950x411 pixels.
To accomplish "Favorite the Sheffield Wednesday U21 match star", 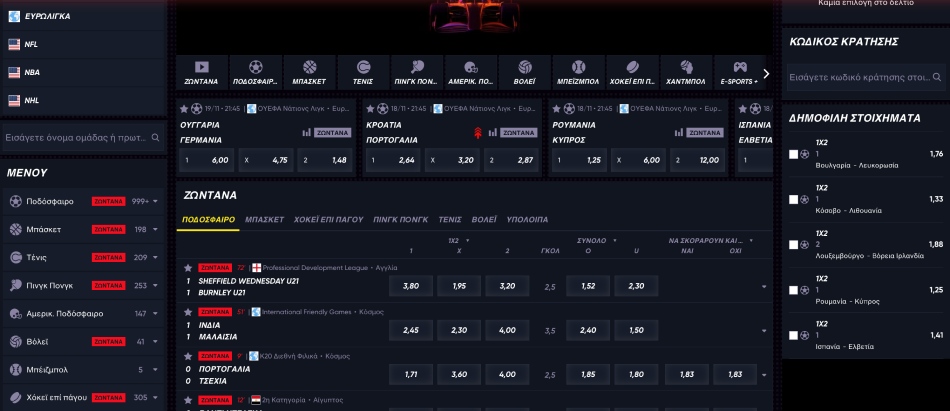I will pos(188,267).
